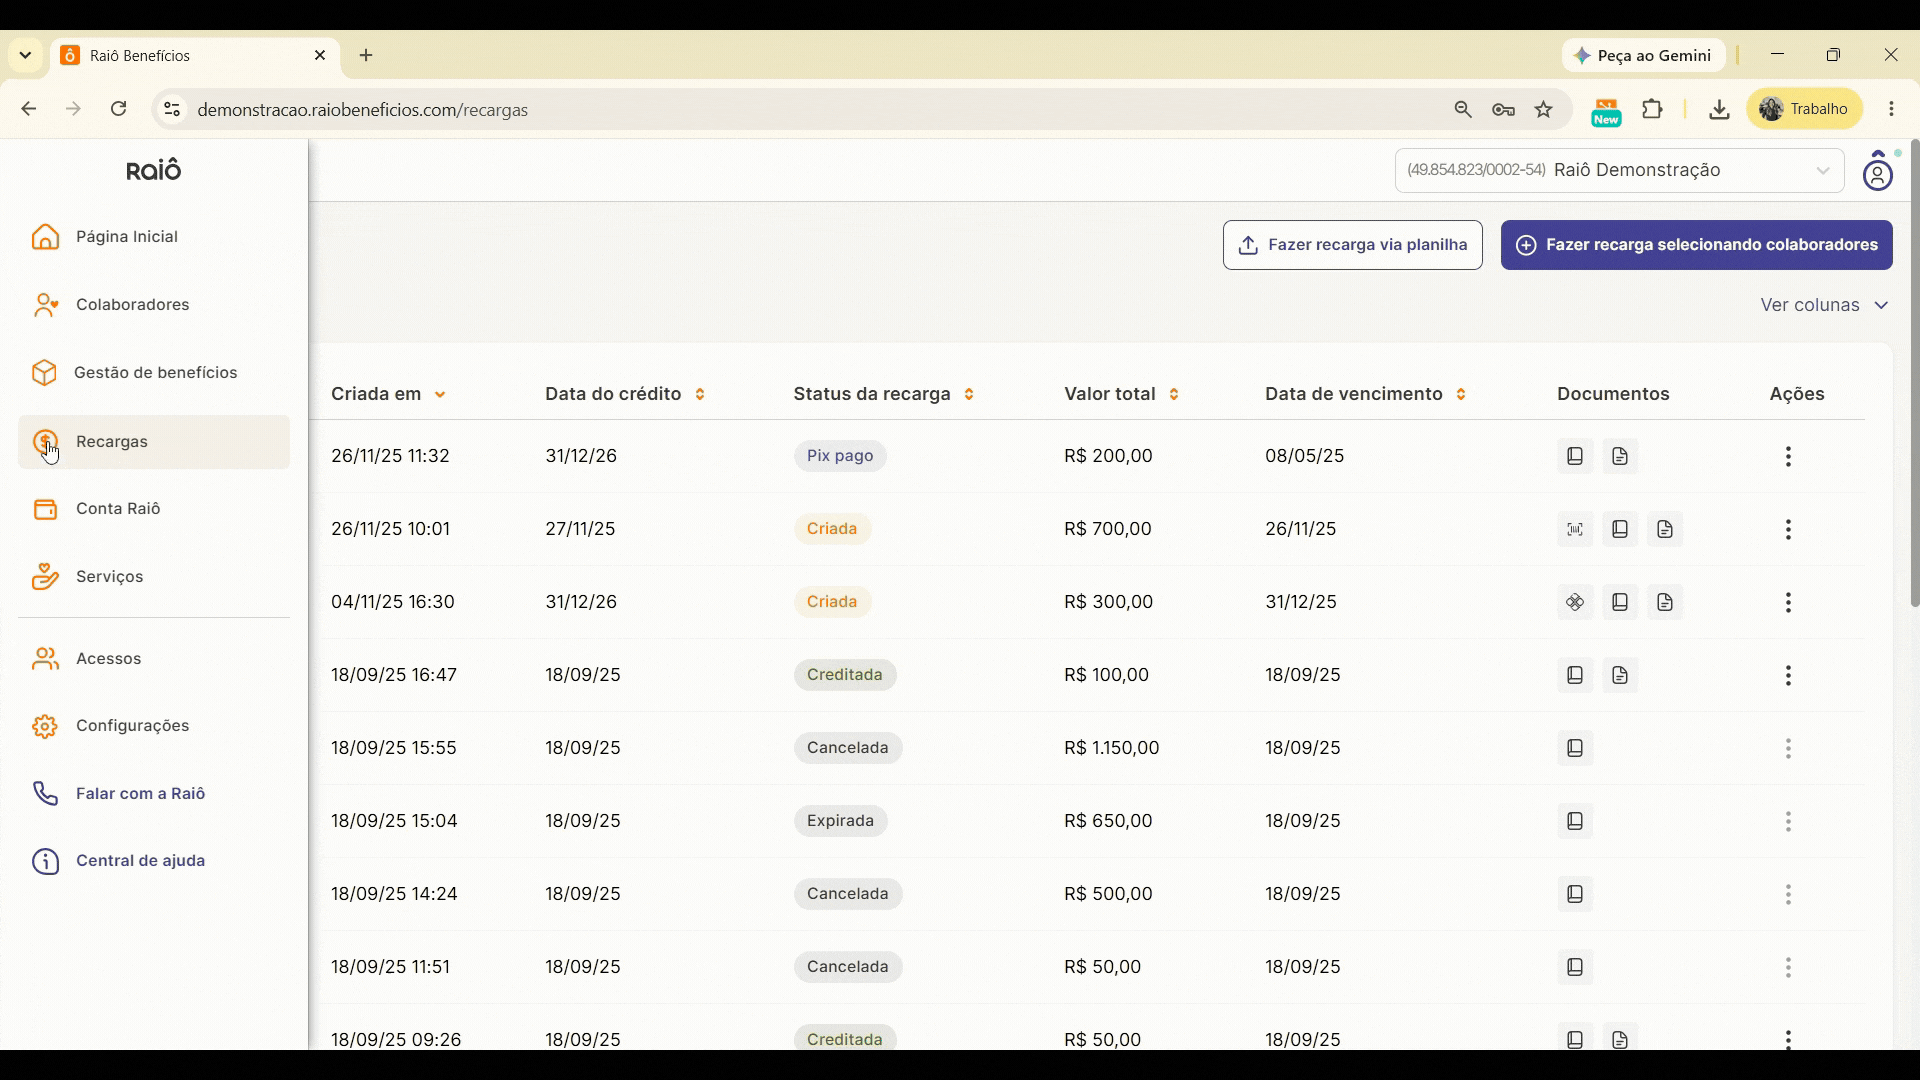Click Fazer recarga via planilha button
This screenshot has width=1920, height=1080.
(1352, 245)
